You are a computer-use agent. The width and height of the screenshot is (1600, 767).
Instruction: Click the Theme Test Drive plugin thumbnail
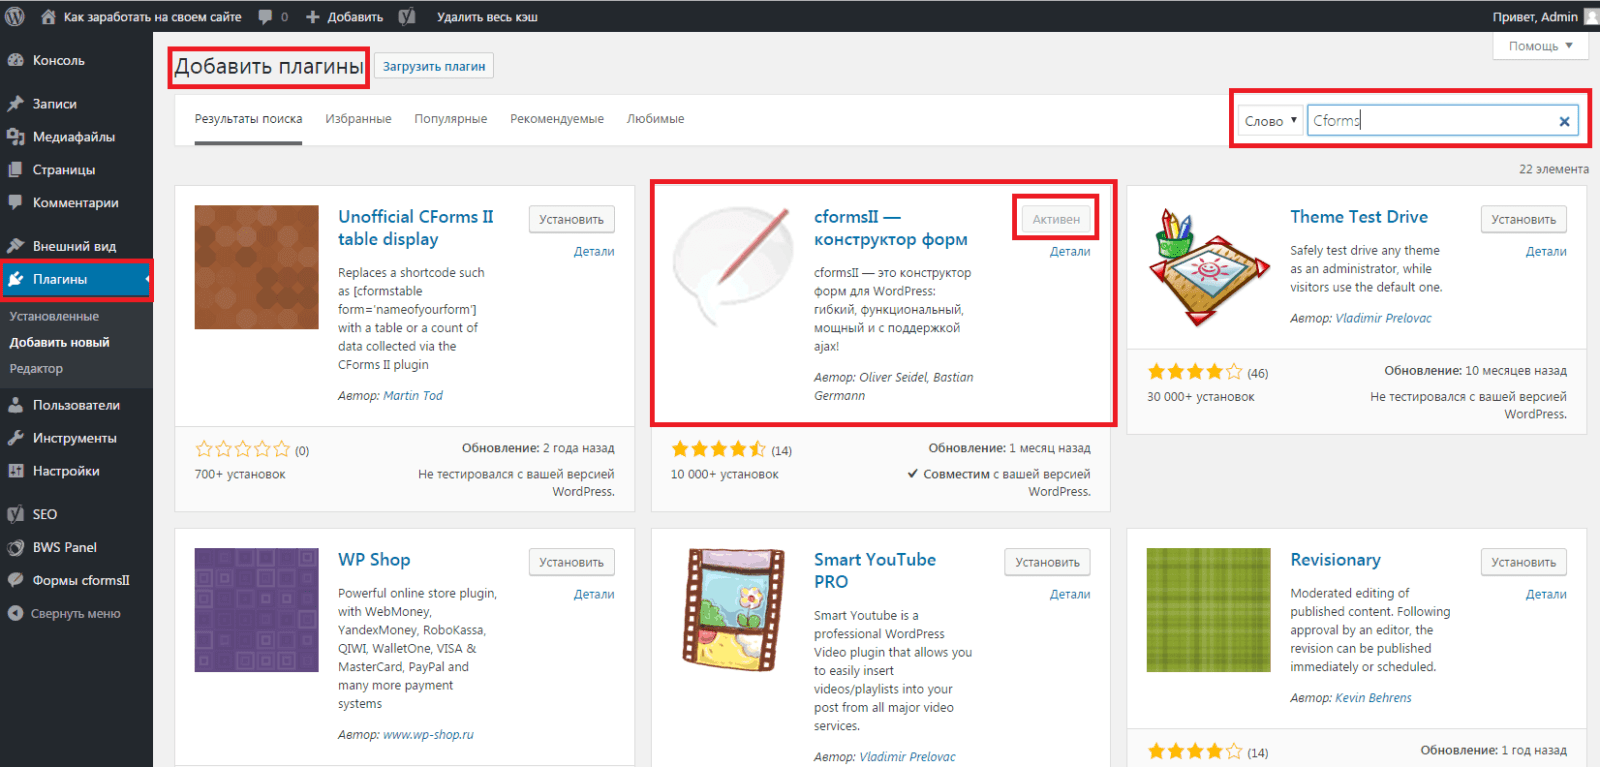1209,267
